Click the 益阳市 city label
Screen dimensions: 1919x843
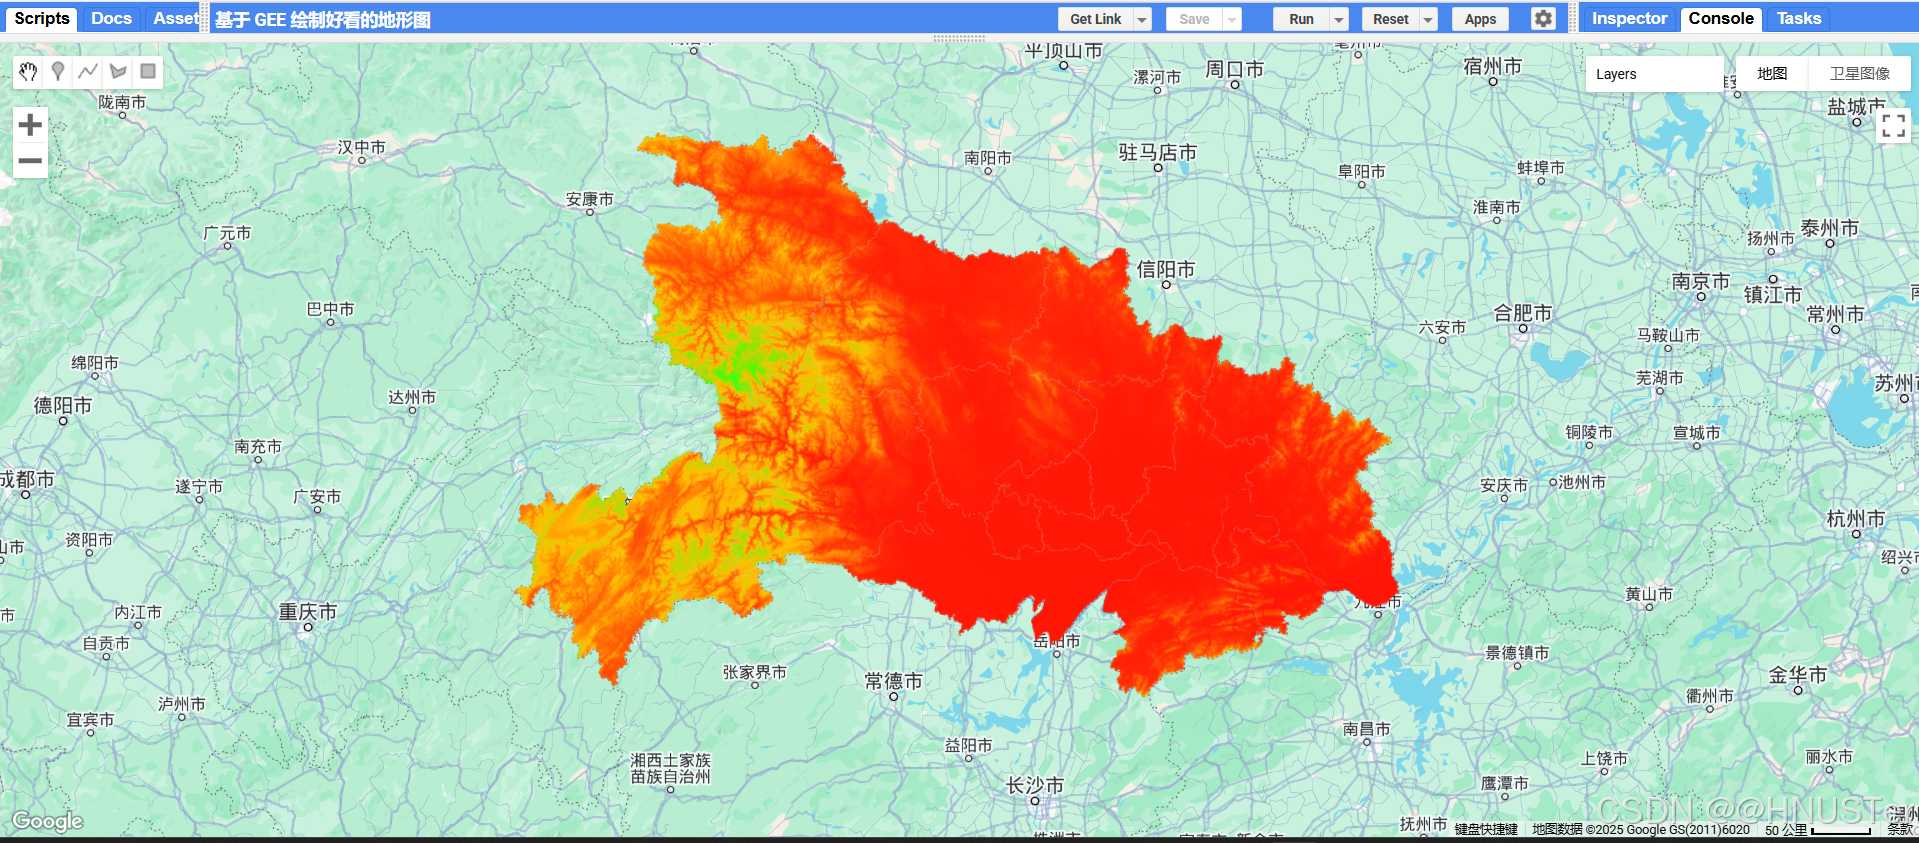click(x=969, y=745)
